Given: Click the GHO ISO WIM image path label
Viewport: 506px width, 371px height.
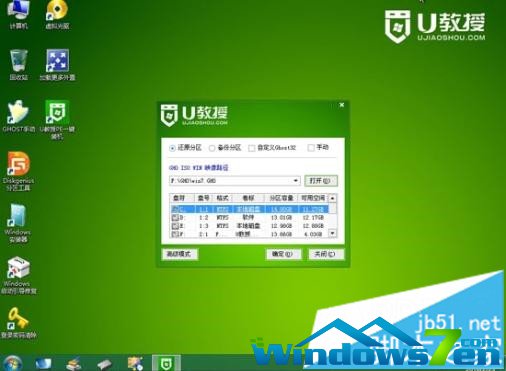Looking at the screenshot, I should tap(199, 168).
